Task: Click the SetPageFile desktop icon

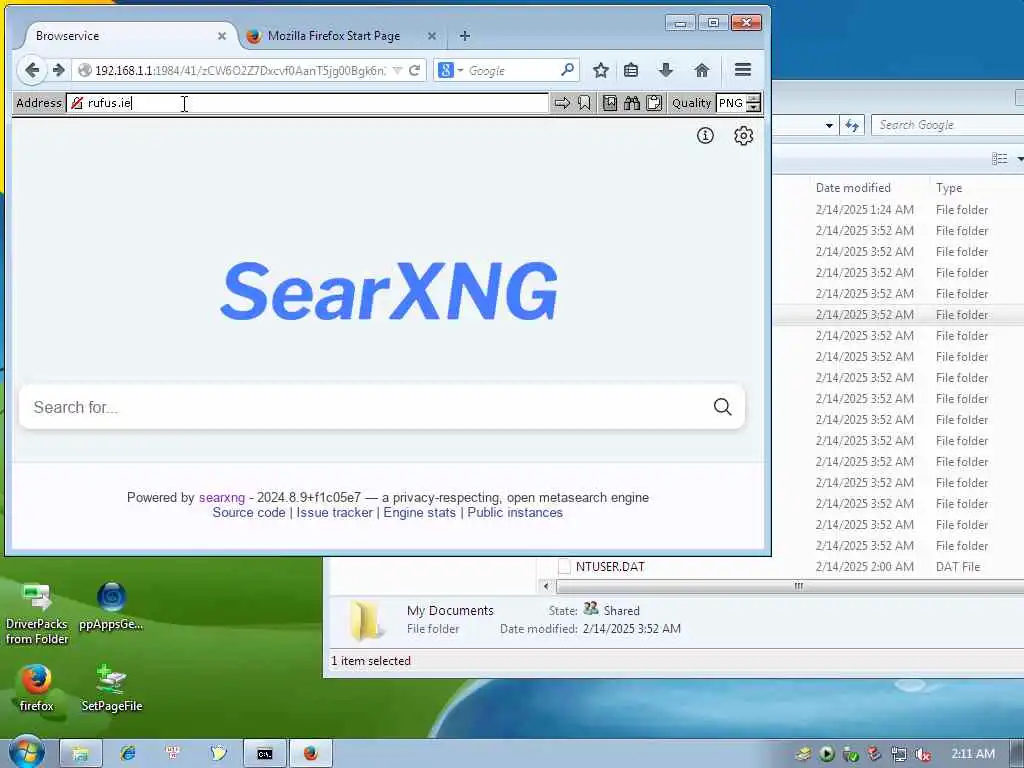Action: 112,688
